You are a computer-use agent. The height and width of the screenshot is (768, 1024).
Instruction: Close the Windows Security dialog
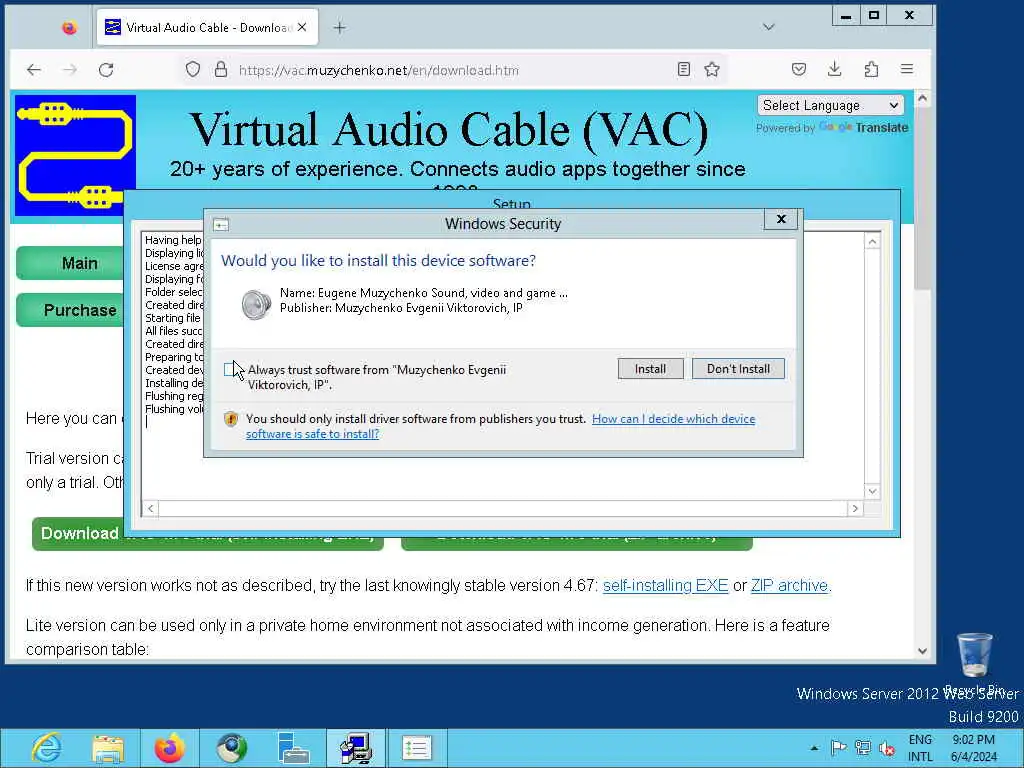(x=781, y=219)
